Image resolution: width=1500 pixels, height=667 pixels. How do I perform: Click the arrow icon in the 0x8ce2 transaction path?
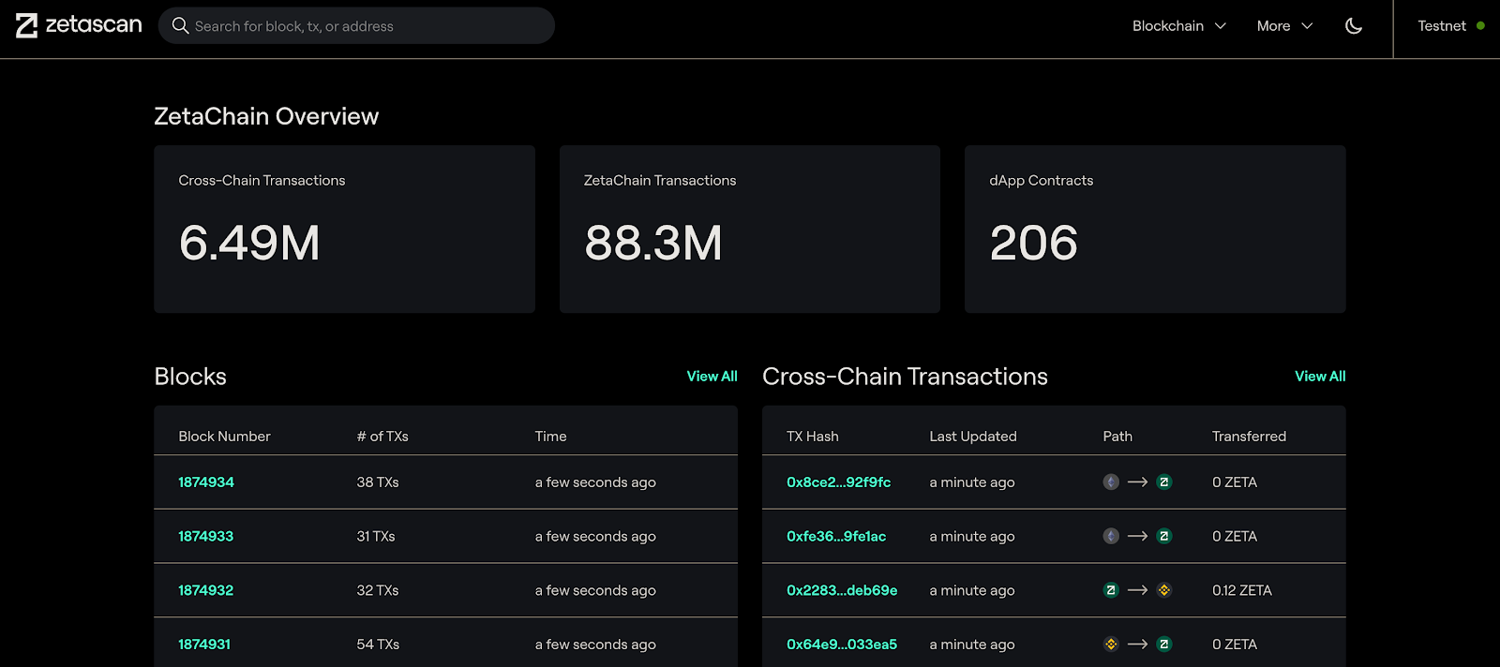coord(1137,482)
